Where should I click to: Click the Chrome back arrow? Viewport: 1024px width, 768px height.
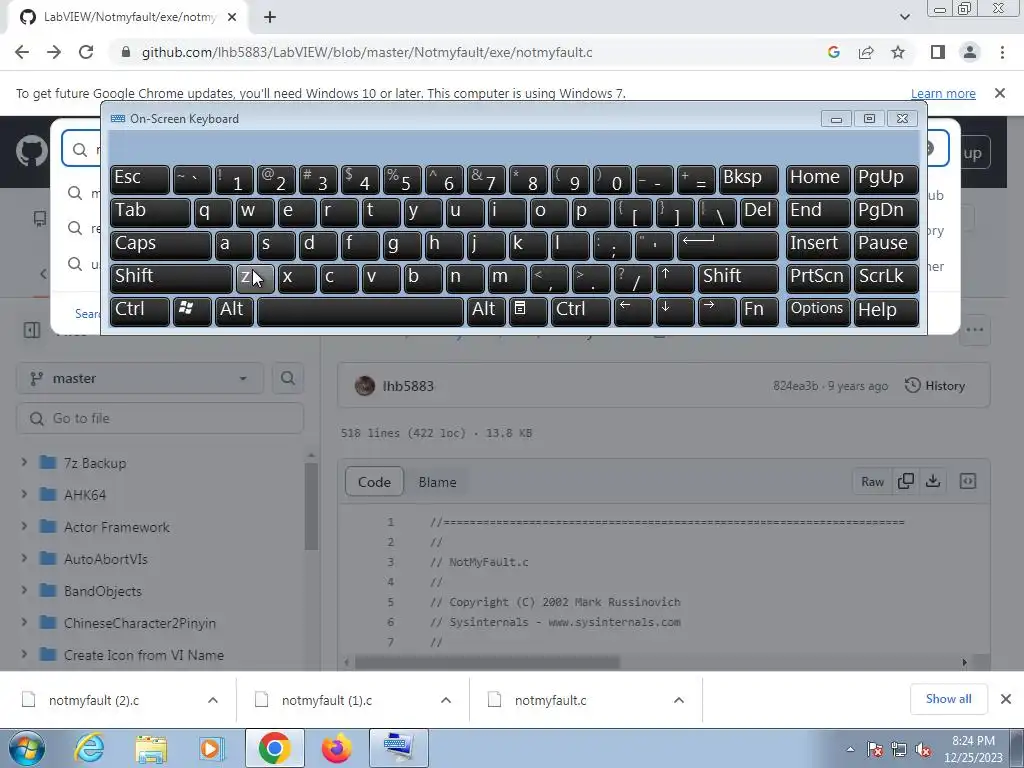pyautogui.click(x=22, y=52)
